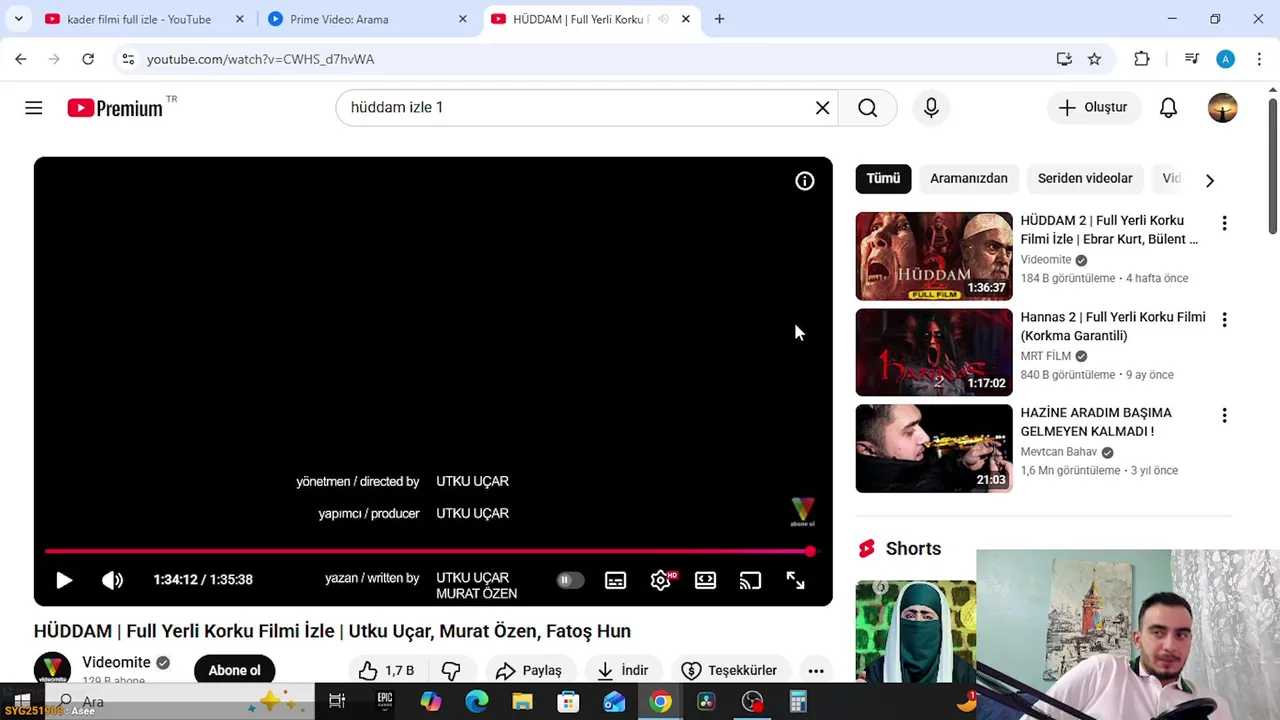The height and width of the screenshot is (720, 1280).
Task: Like the video with 1,7 B likes
Action: click(x=386, y=670)
